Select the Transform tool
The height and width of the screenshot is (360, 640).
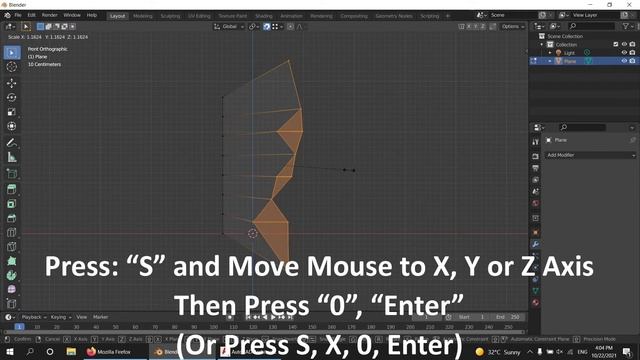point(12,126)
